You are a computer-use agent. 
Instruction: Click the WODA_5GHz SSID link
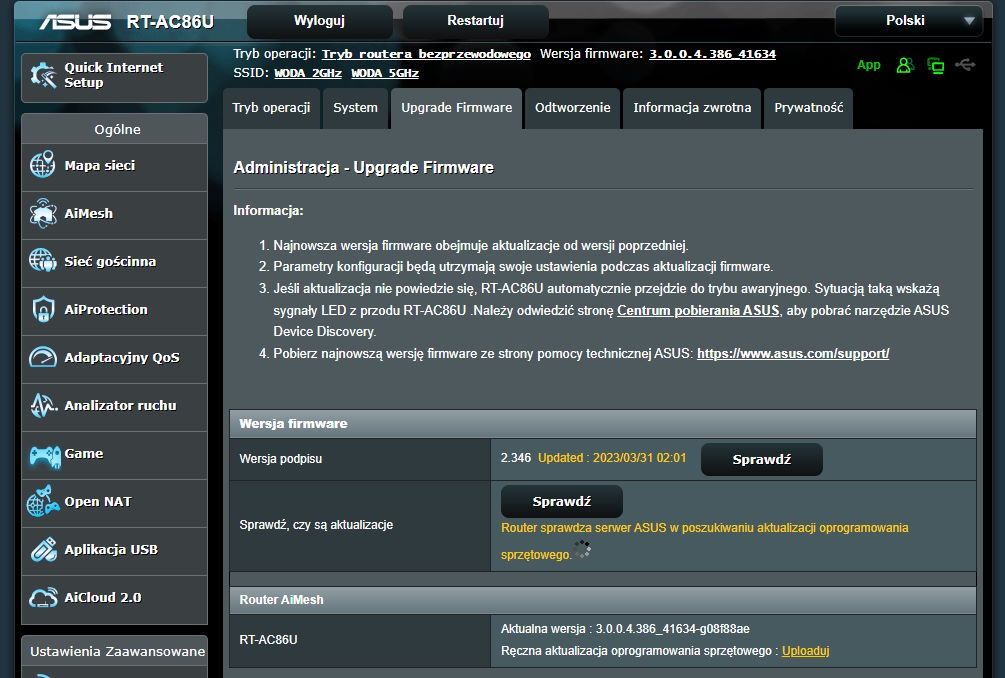385,73
